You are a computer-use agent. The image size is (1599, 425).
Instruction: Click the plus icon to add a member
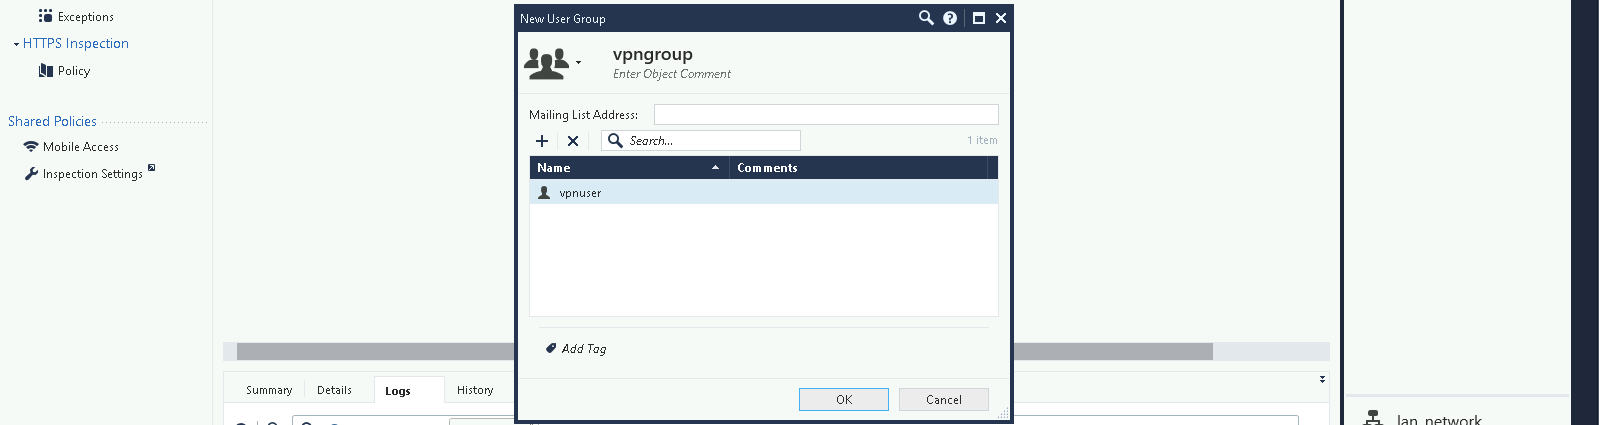point(542,141)
